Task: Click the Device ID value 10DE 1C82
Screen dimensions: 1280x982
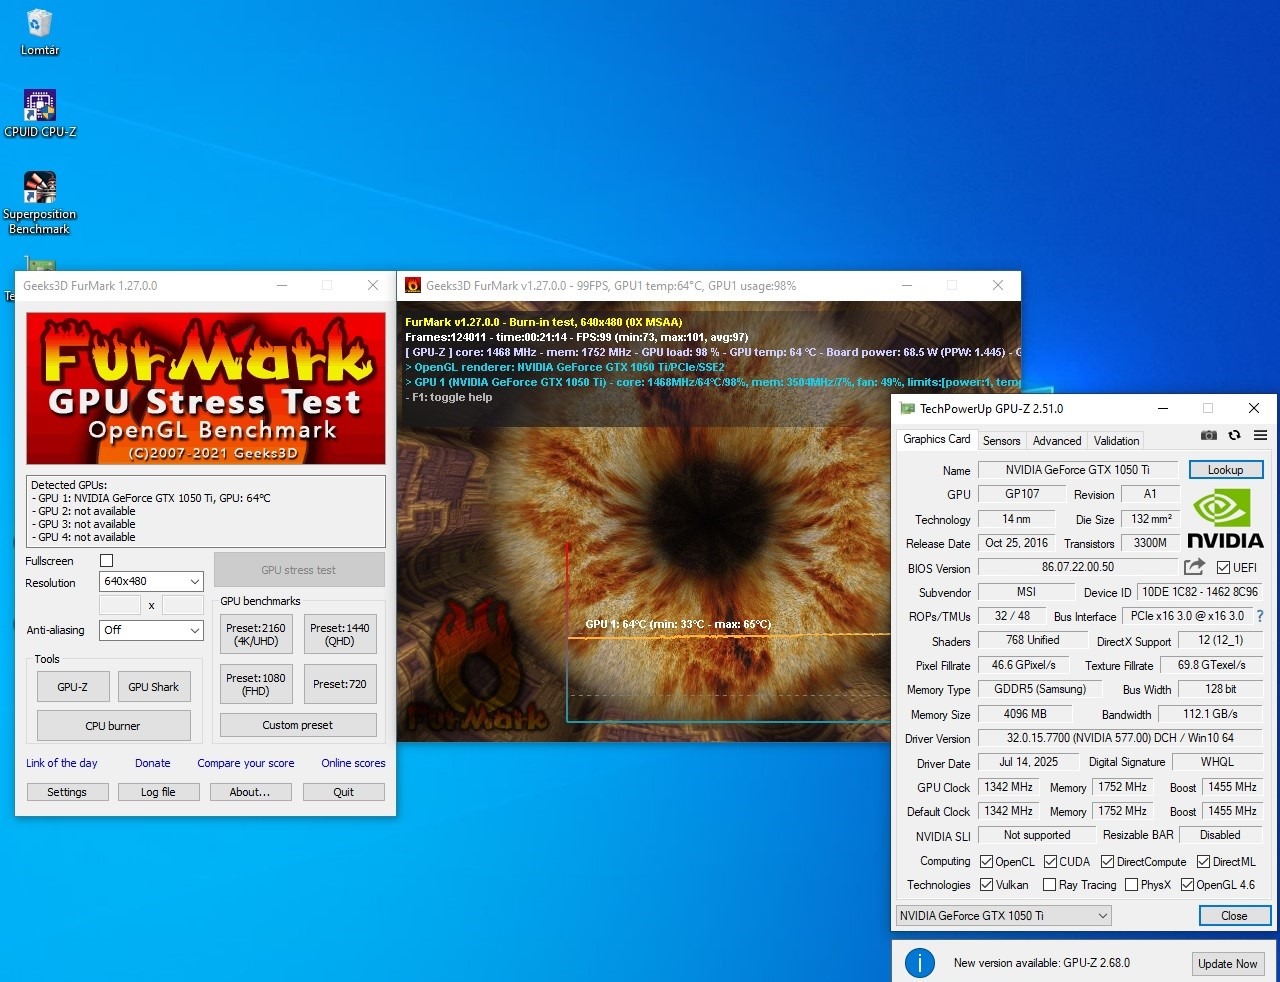Action: tap(1200, 592)
